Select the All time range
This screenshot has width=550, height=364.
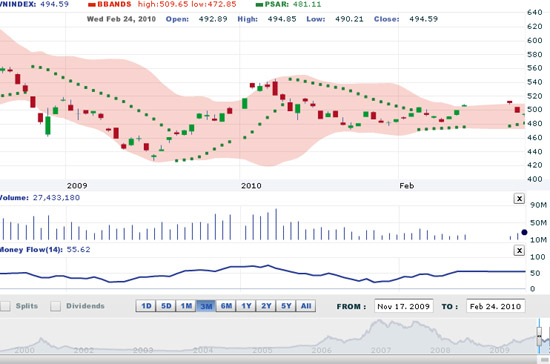click(x=306, y=306)
